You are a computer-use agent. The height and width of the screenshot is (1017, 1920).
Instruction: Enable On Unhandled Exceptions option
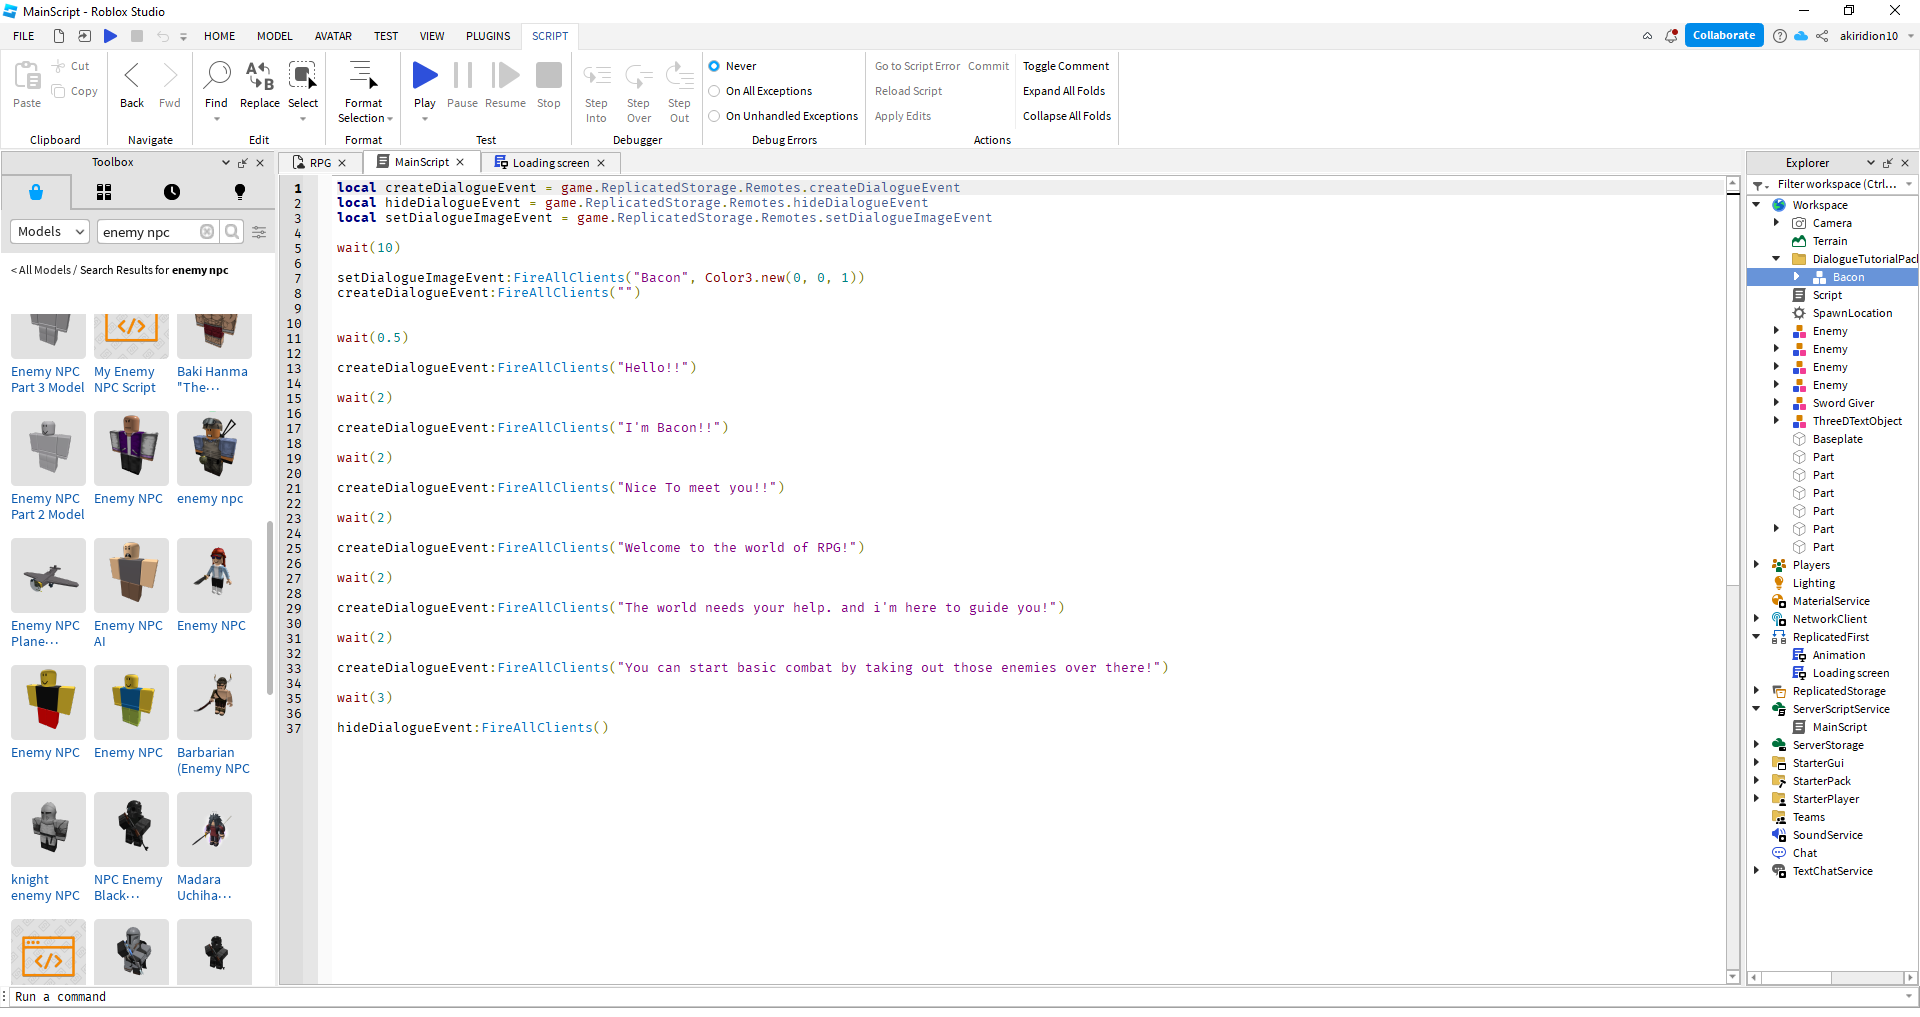point(714,115)
